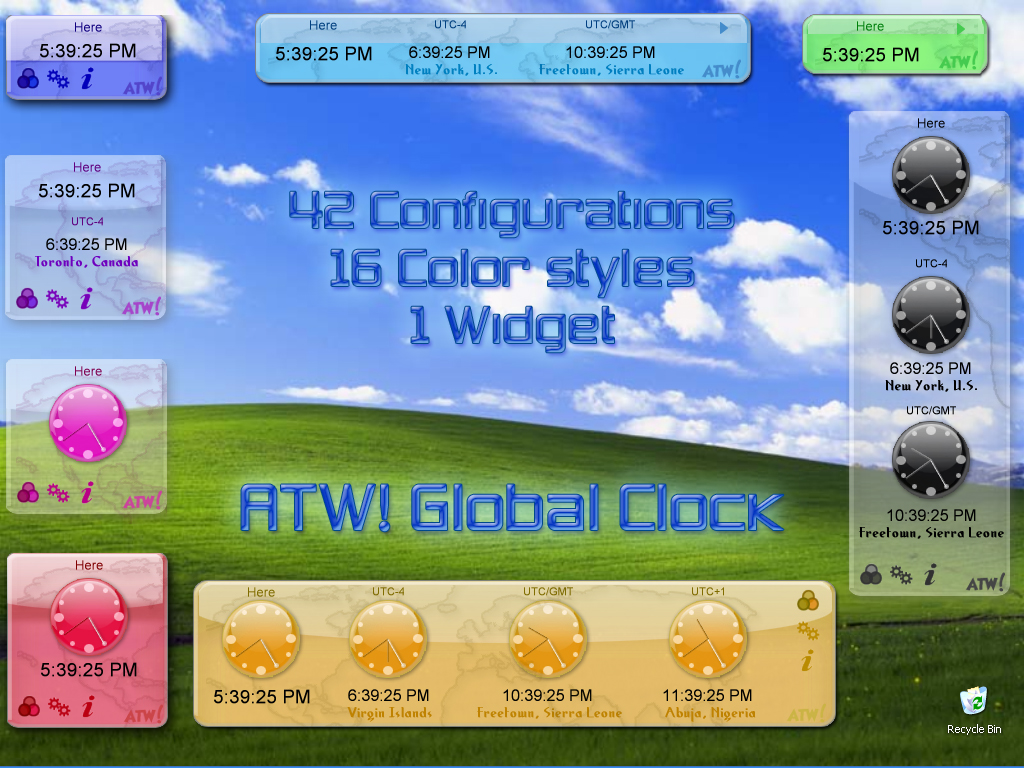Expand the light-blue widget with the arrow
This screenshot has width=1024, height=768.
click(724, 28)
